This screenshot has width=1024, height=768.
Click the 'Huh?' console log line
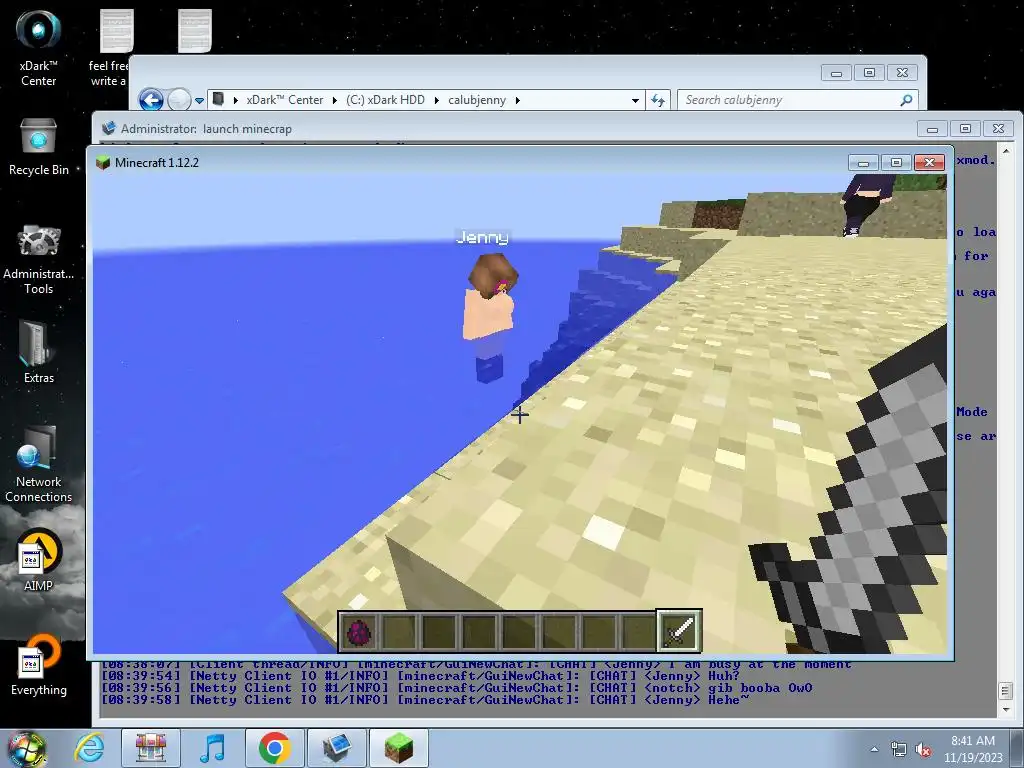point(421,676)
